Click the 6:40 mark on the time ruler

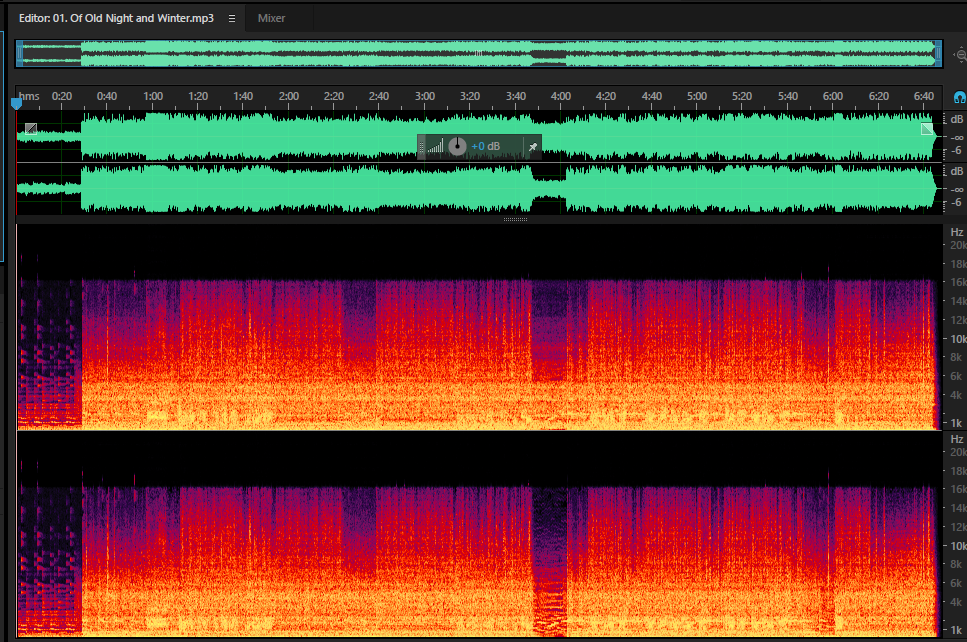(924, 96)
